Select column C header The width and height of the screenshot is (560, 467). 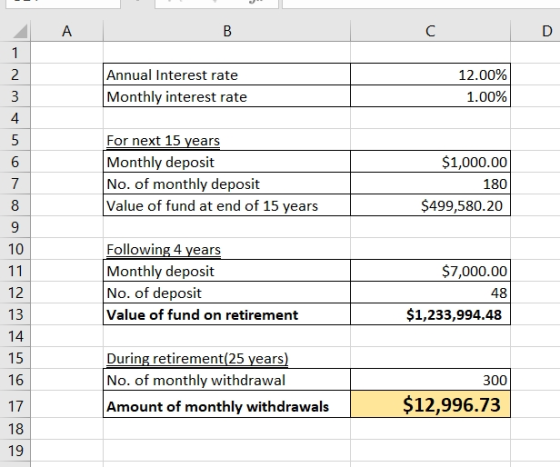[430, 31]
